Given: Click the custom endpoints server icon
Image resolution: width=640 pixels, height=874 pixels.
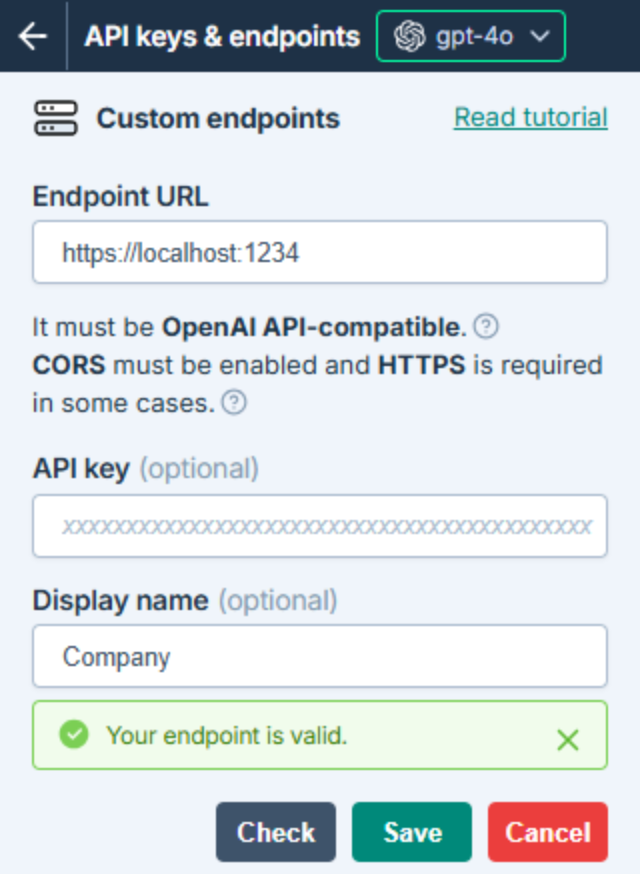Looking at the screenshot, I should click(55, 117).
